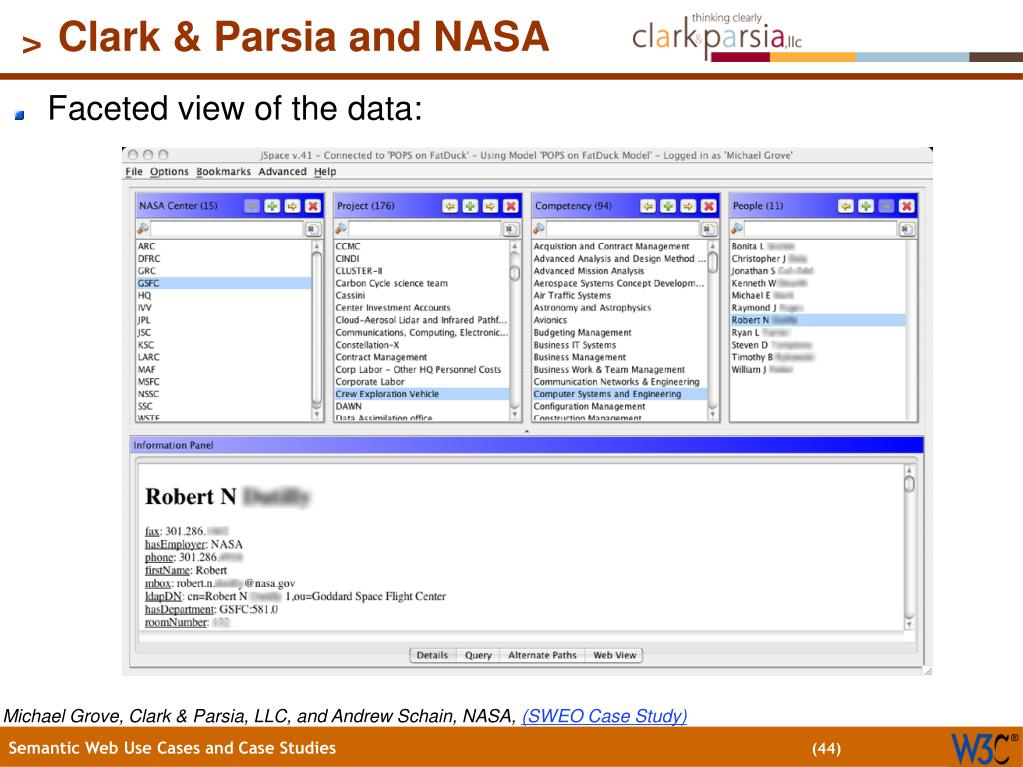Switch to the Details tab
The width and height of the screenshot is (1023, 767).
point(433,655)
